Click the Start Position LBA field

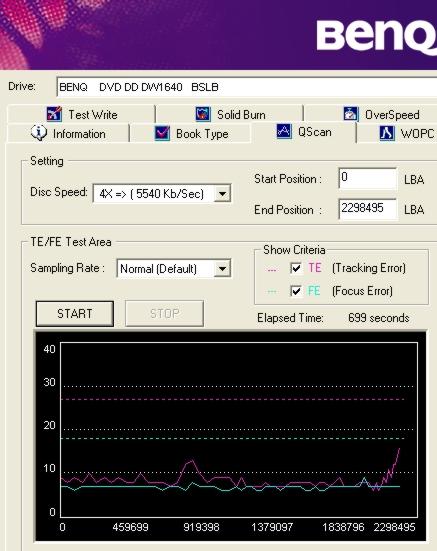coord(368,178)
